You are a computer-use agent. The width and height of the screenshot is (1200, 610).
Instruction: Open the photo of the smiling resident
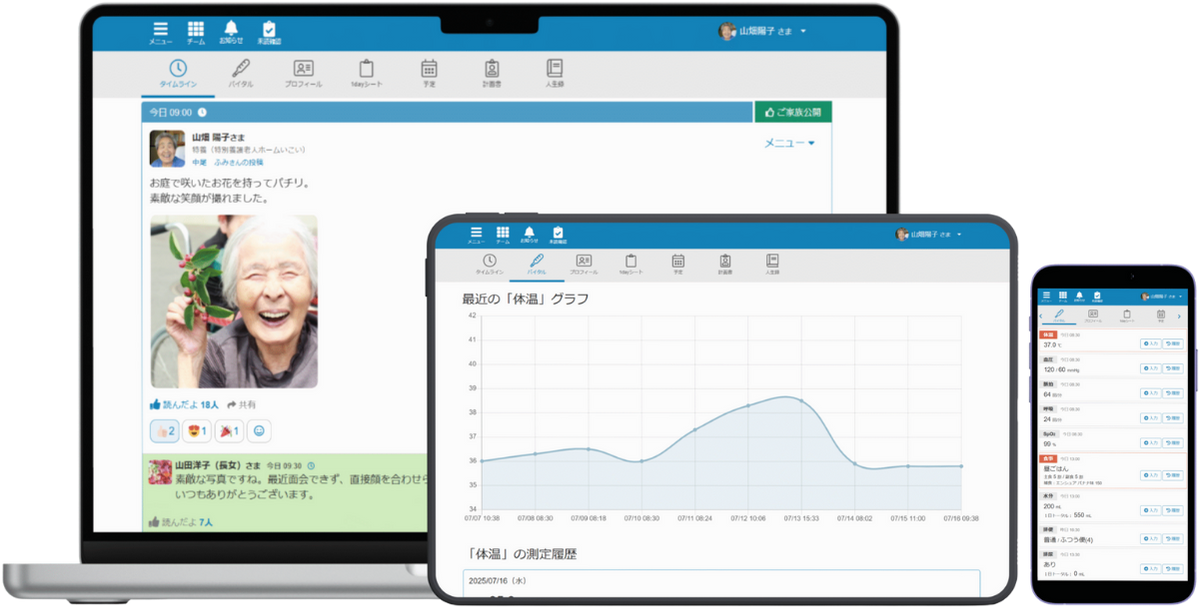click(234, 300)
